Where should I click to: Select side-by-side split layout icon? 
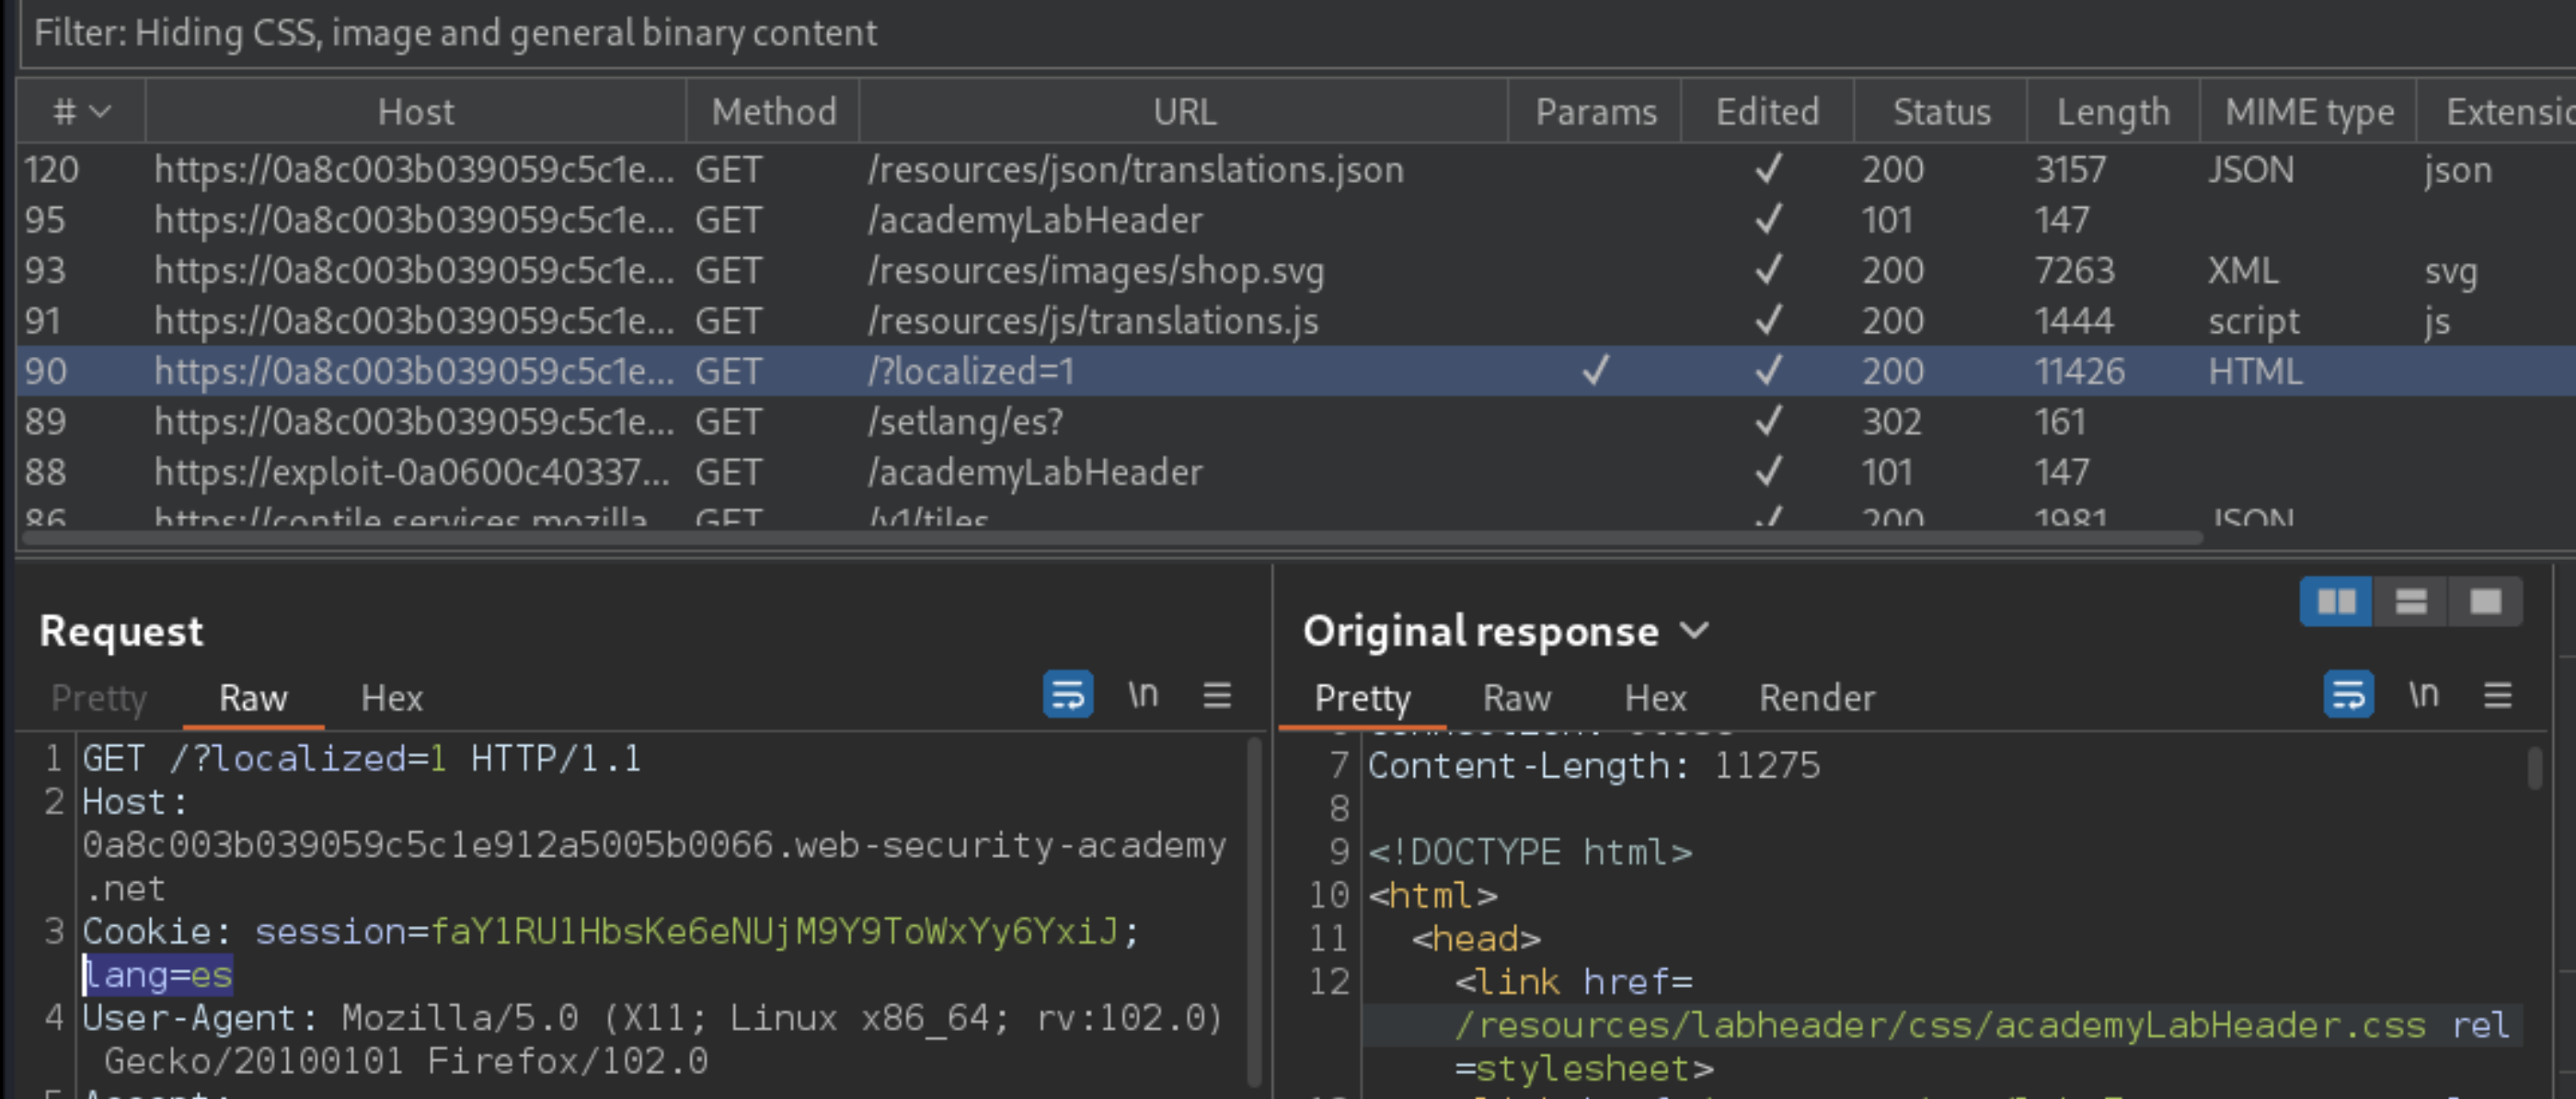click(x=2335, y=602)
